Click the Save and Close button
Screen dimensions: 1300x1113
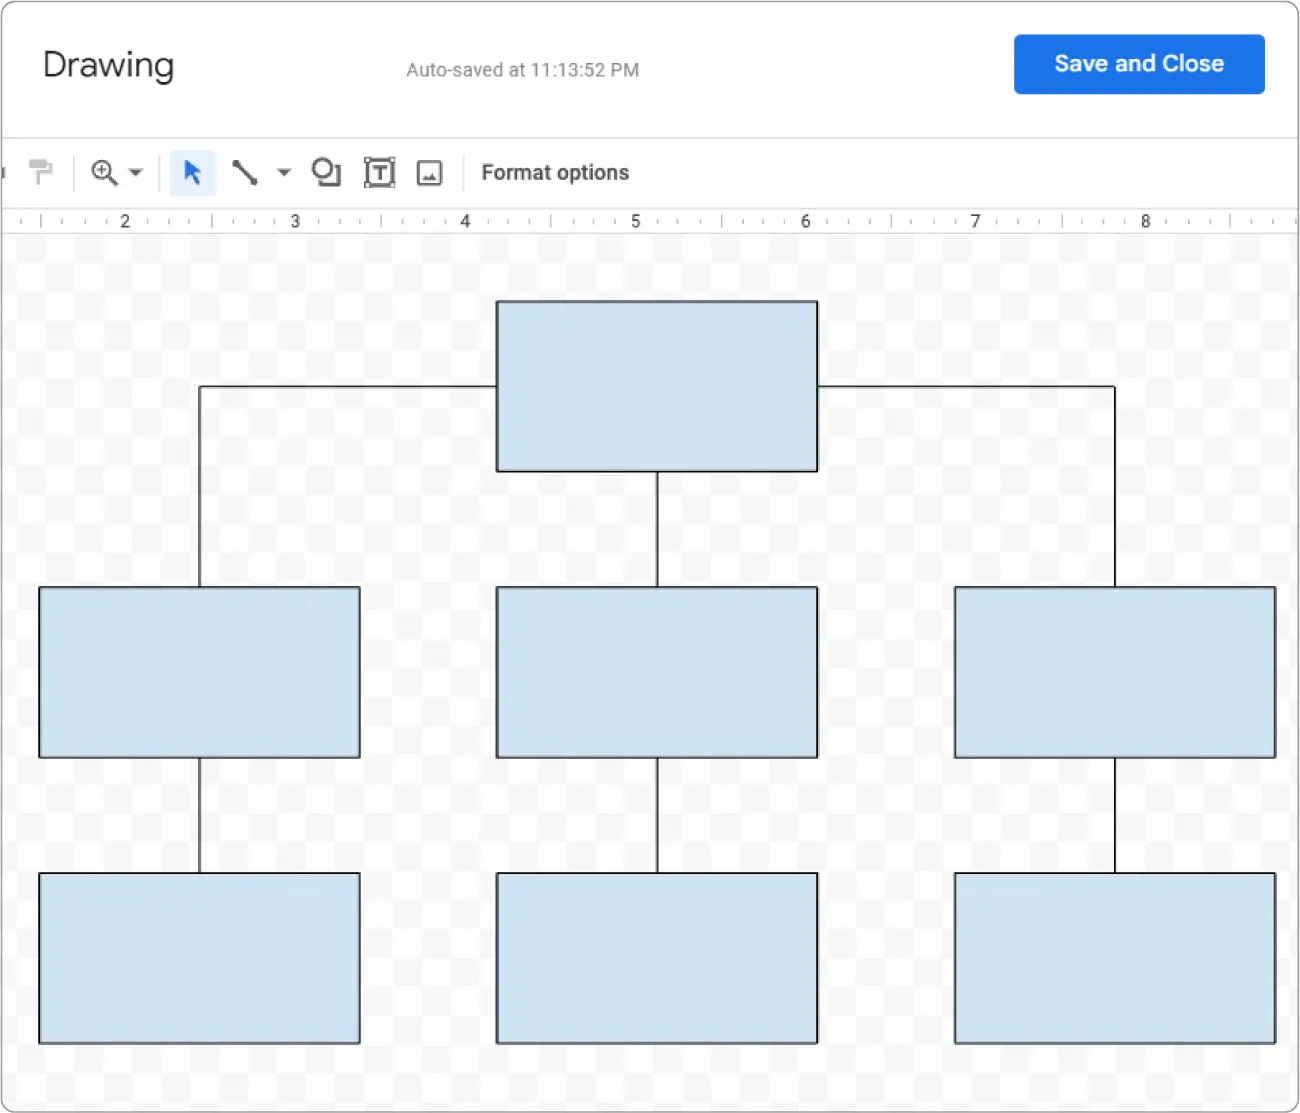coord(1138,63)
